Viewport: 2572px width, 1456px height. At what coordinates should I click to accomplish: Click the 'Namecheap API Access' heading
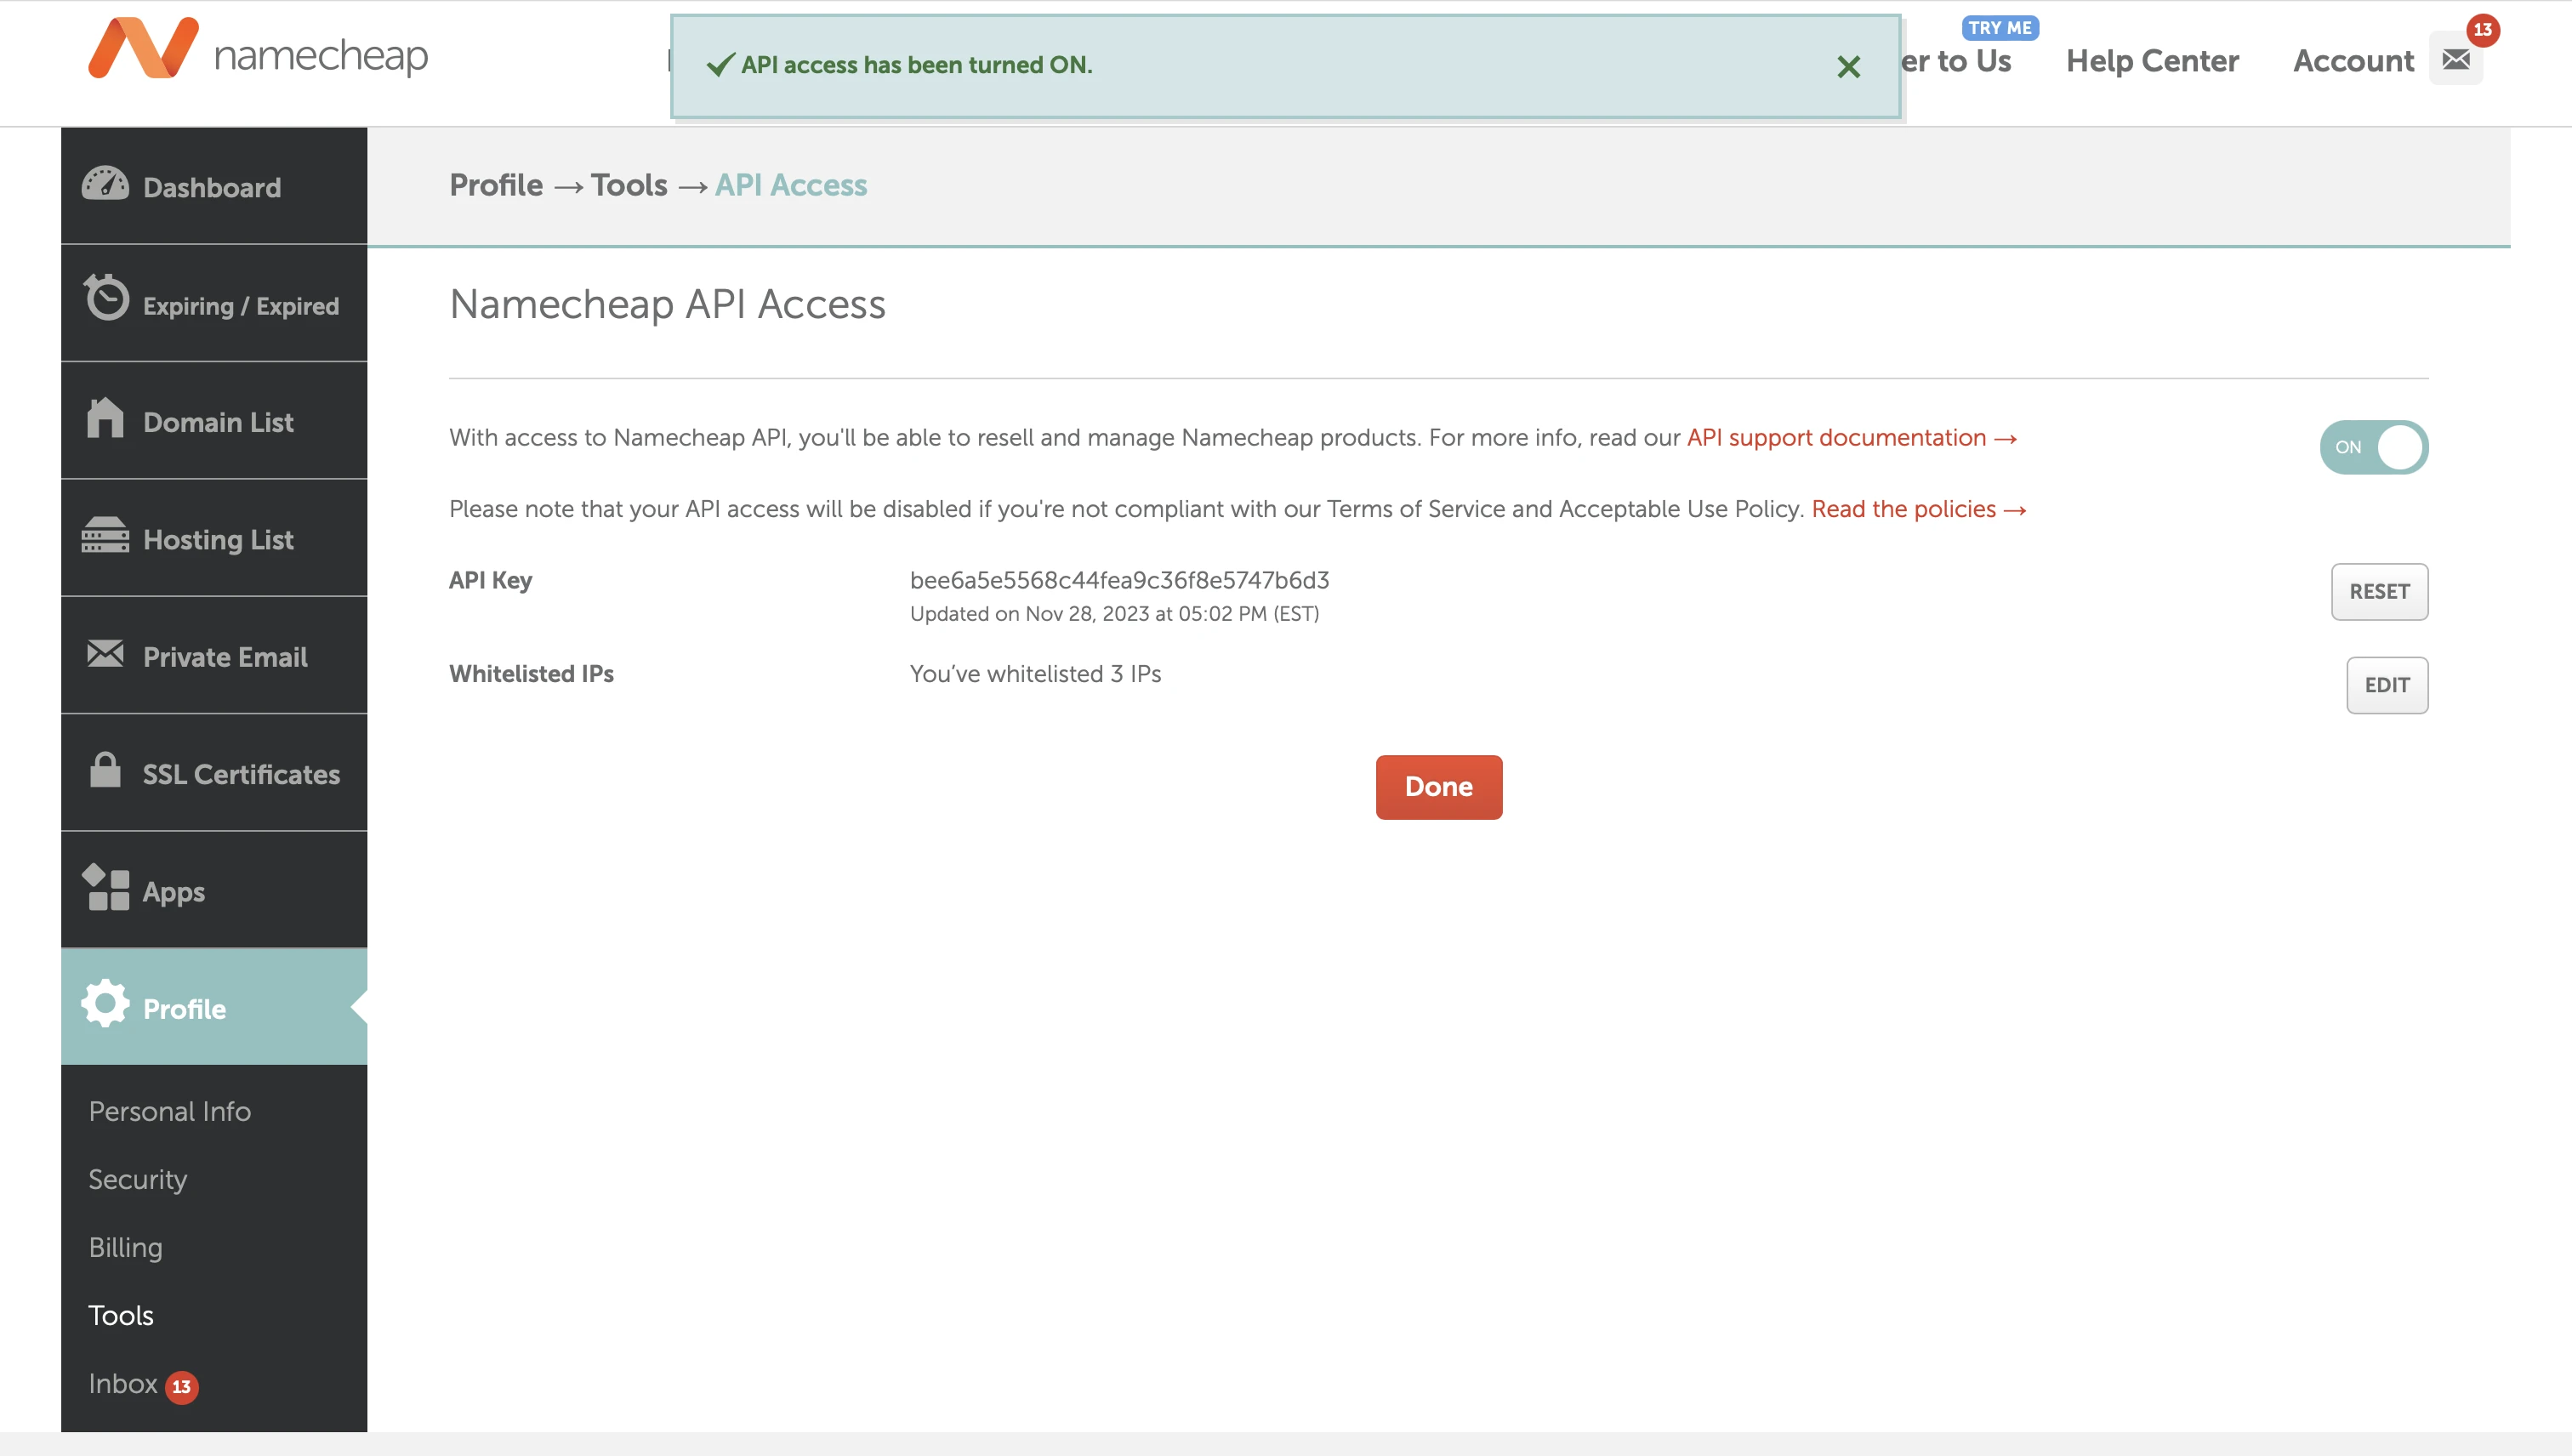(667, 304)
